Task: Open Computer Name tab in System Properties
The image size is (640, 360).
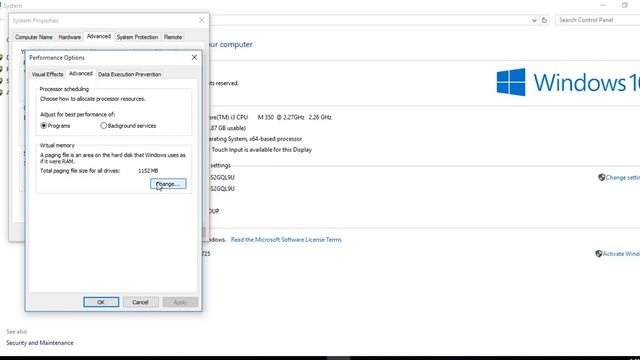Action: tap(34, 37)
